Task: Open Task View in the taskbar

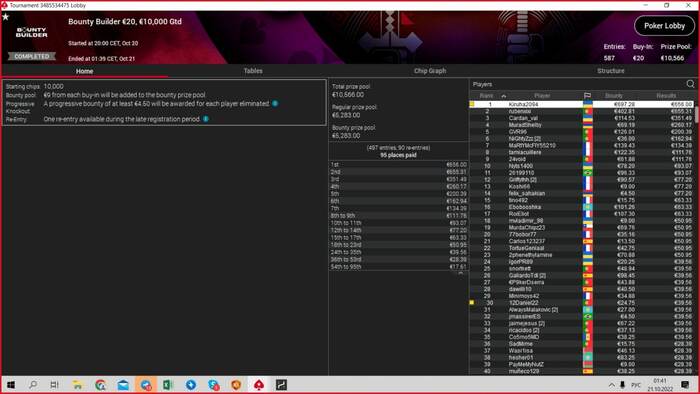Action: point(54,385)
